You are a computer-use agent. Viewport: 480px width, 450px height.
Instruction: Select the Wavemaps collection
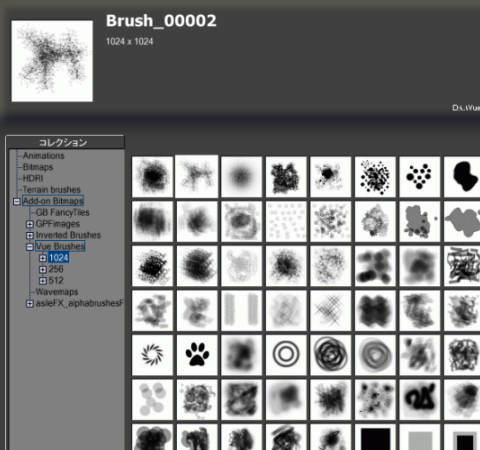(57, 292)
